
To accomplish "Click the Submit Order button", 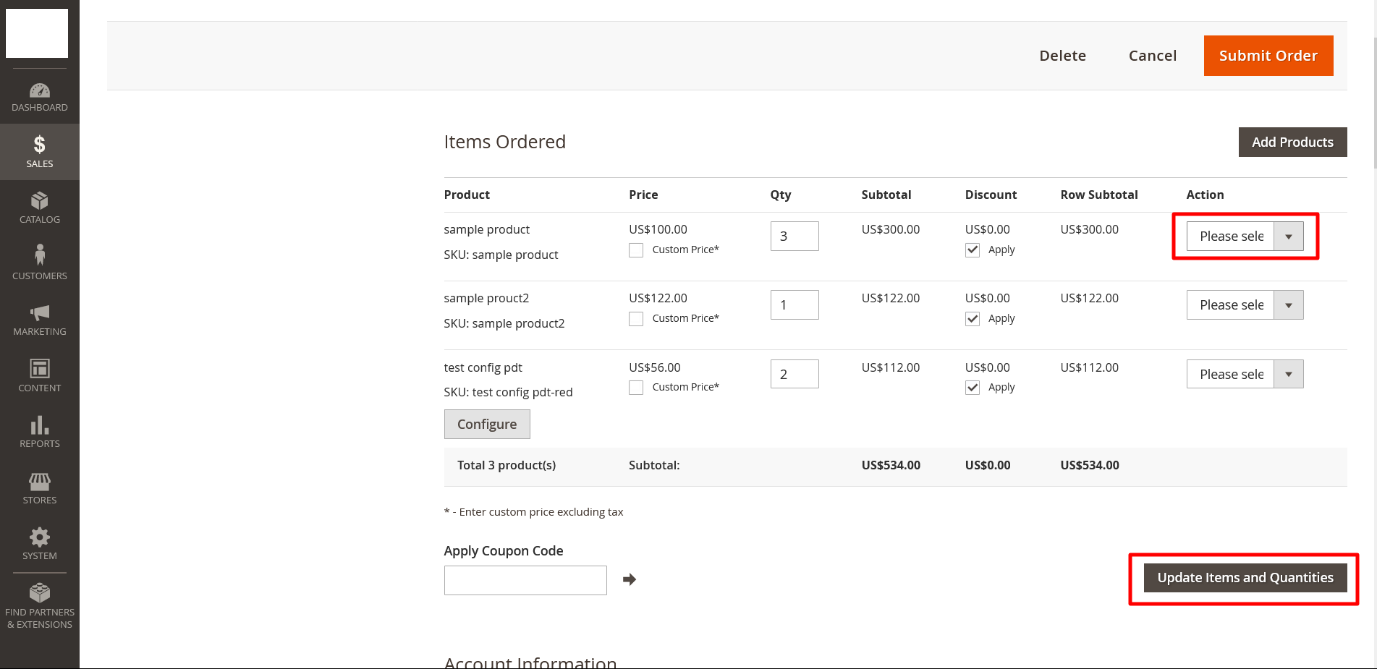I will [1267, 56].
